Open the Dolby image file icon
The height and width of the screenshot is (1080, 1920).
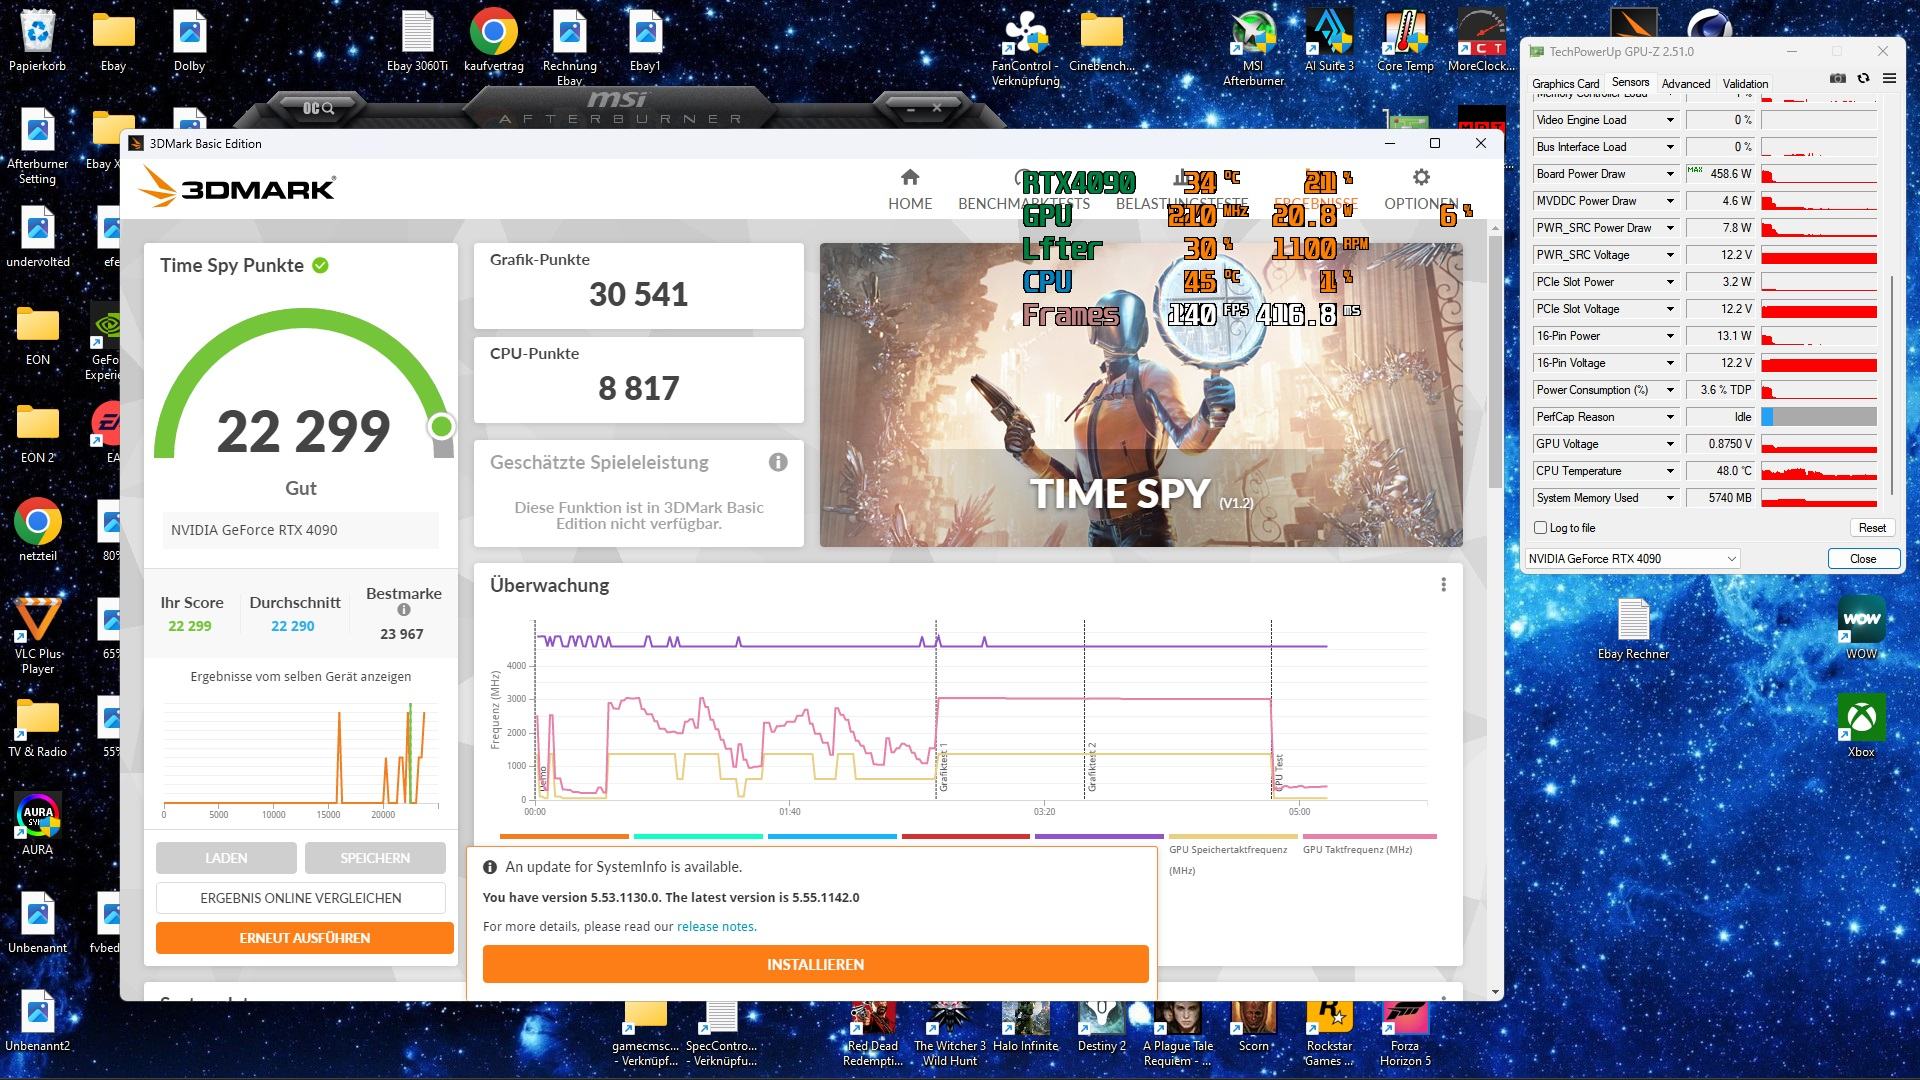(189, 40)
